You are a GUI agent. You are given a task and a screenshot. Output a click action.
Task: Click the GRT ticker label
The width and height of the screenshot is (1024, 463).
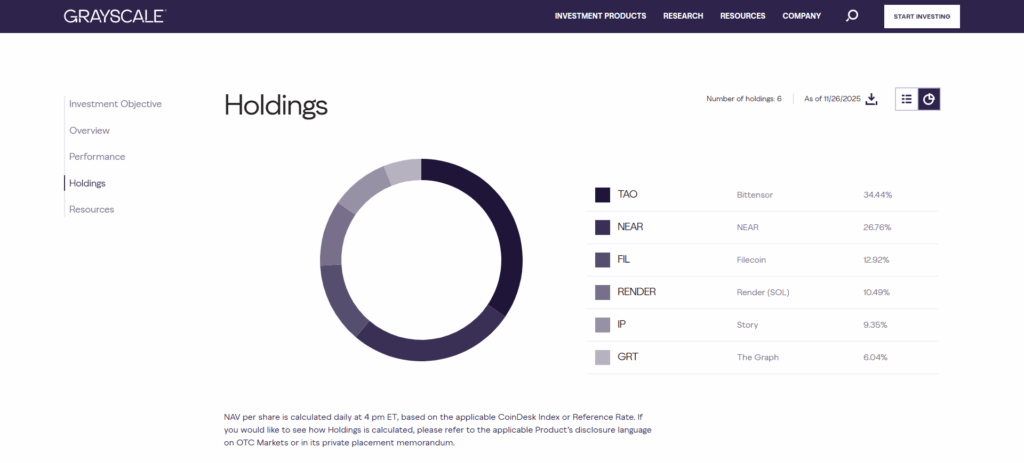click(x=628, y=357)
